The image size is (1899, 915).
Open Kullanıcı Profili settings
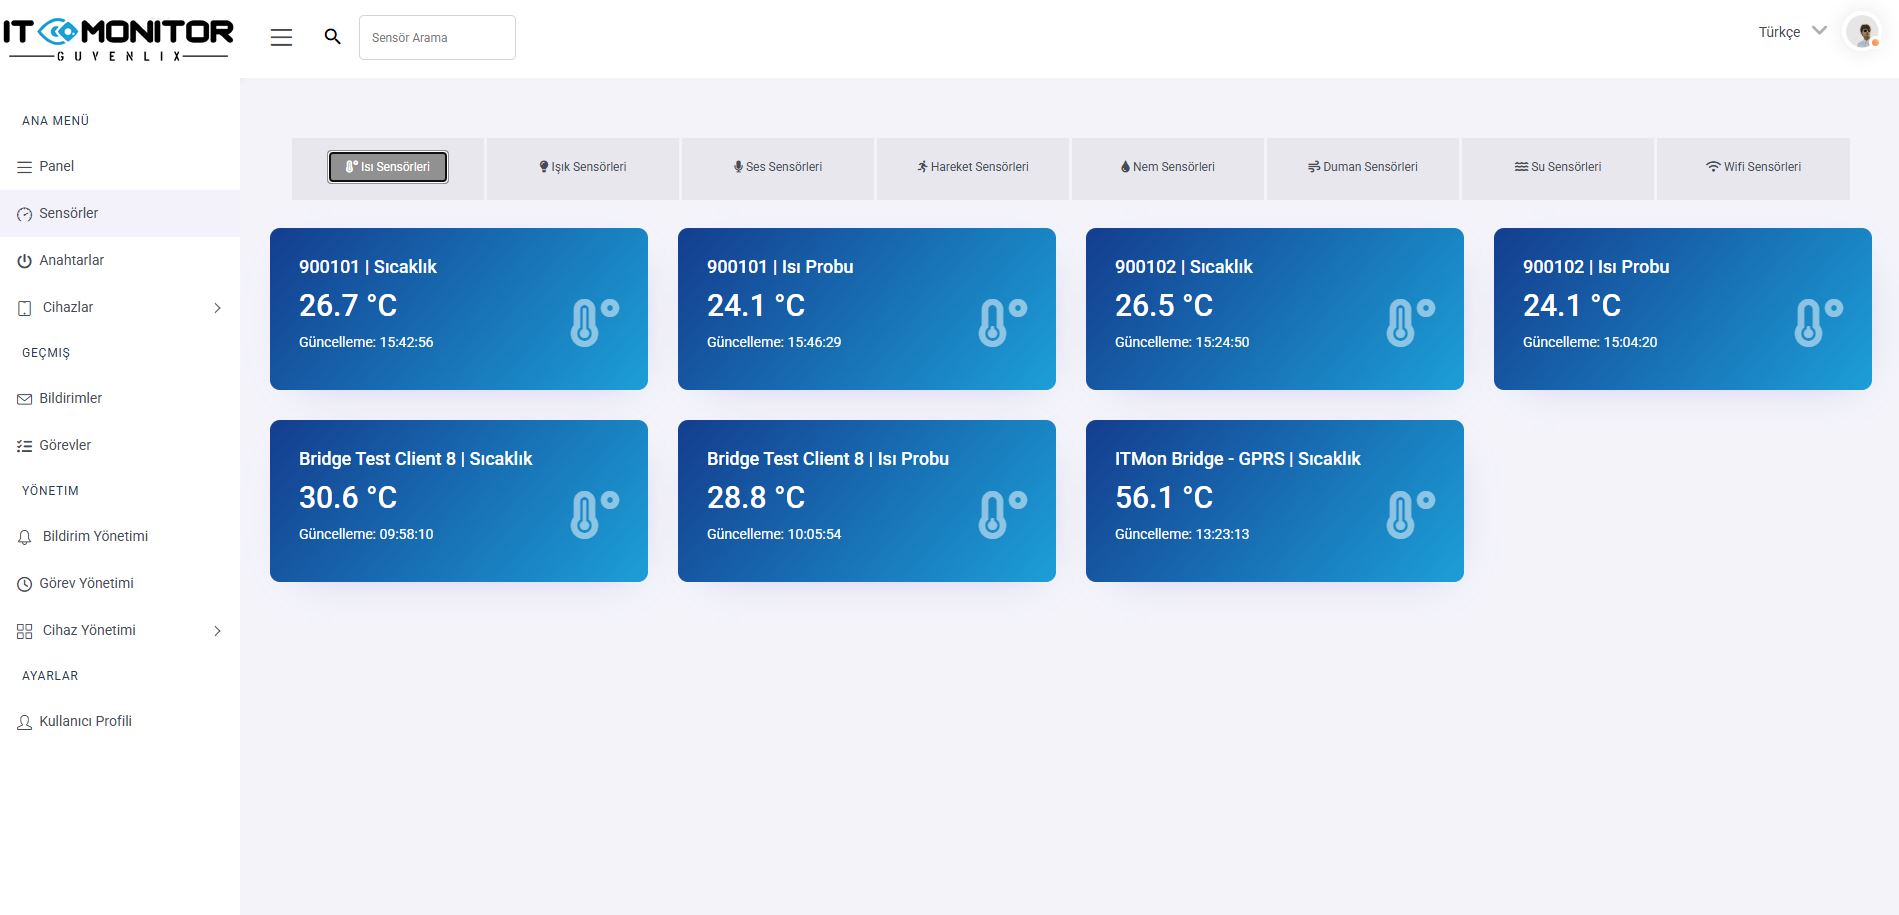pos(85,721)
